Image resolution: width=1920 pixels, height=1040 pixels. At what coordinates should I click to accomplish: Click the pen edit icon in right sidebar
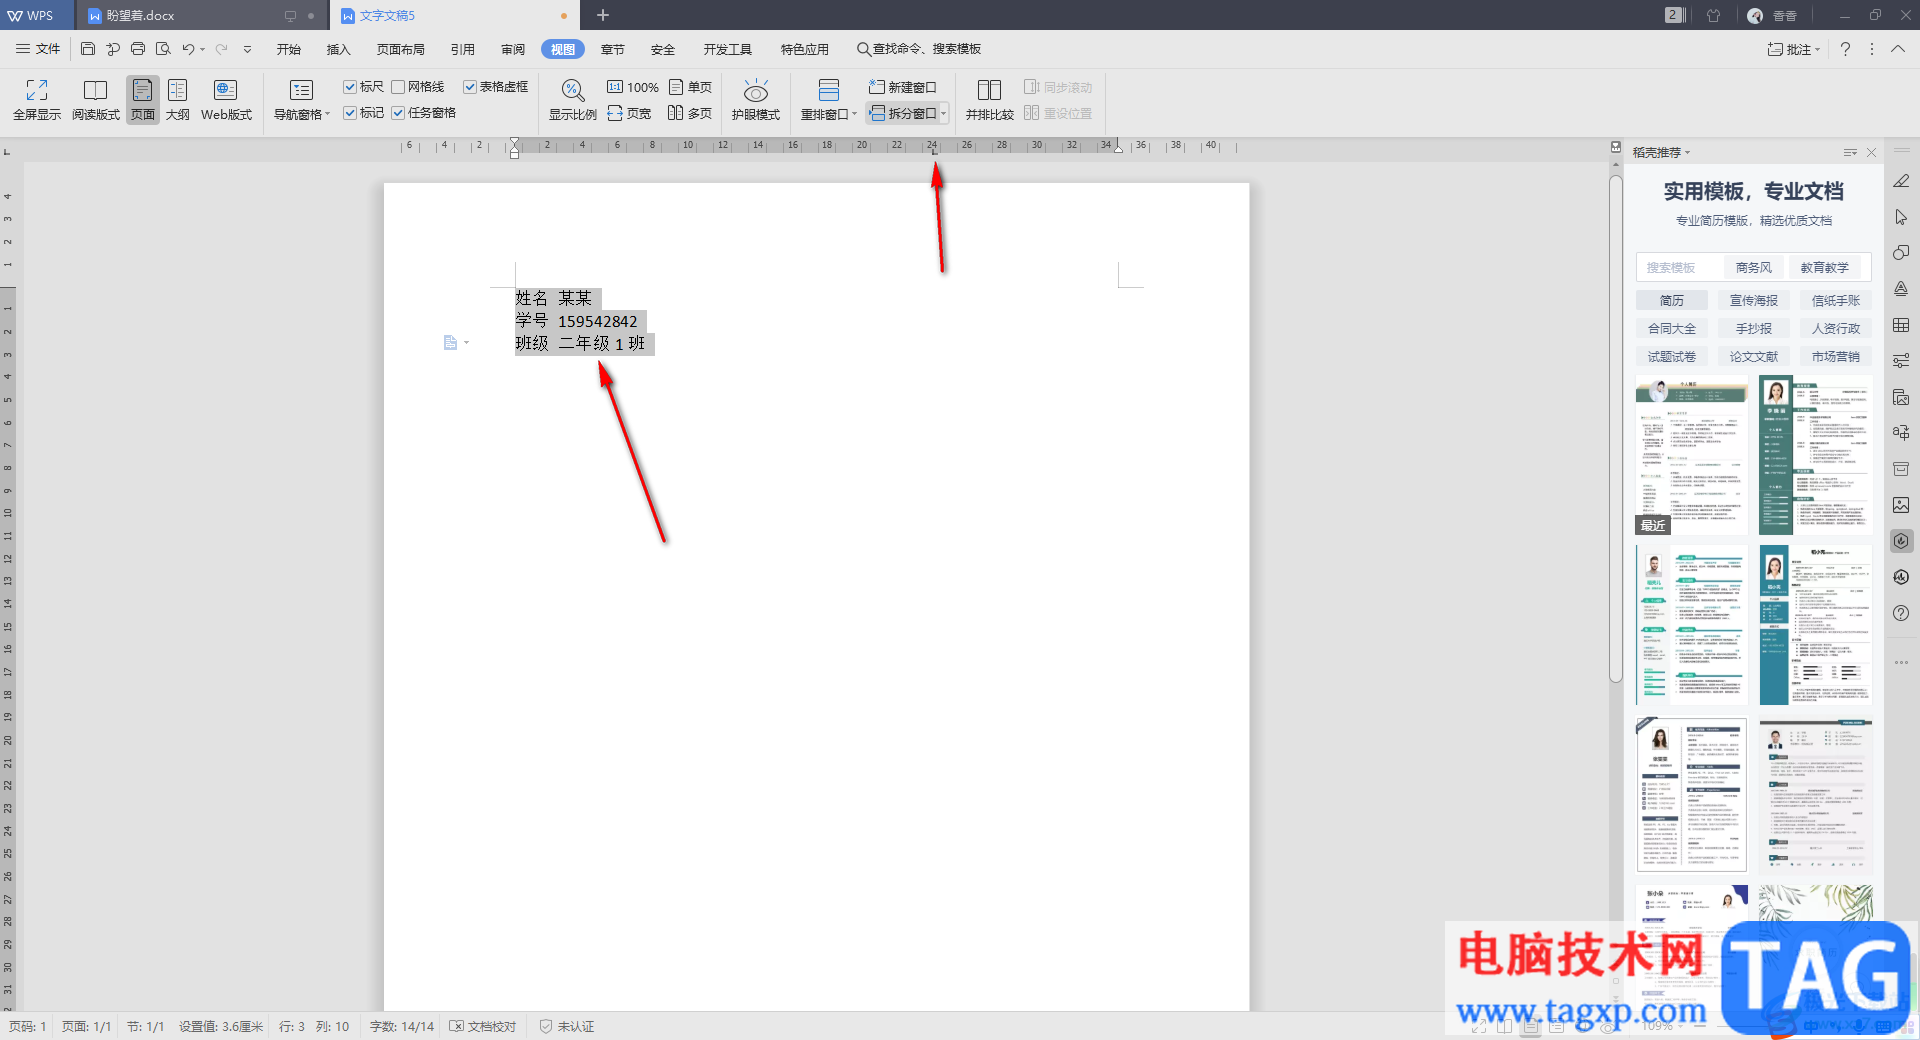1901,181
